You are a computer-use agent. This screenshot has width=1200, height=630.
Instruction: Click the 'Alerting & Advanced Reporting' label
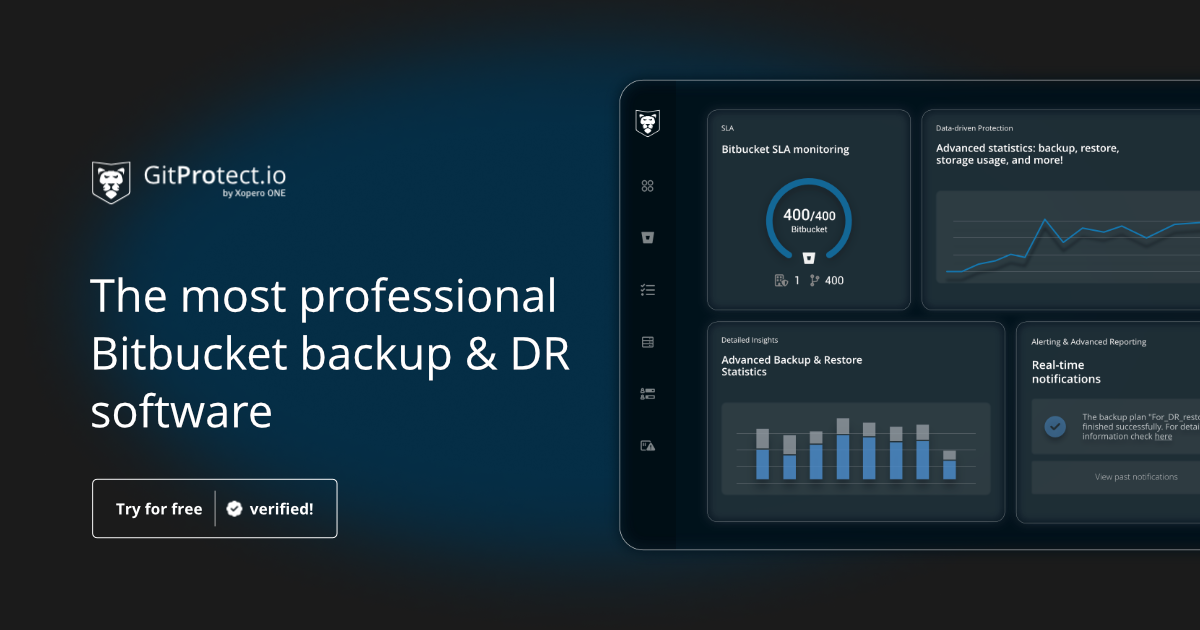click(x=1089, y=342)
